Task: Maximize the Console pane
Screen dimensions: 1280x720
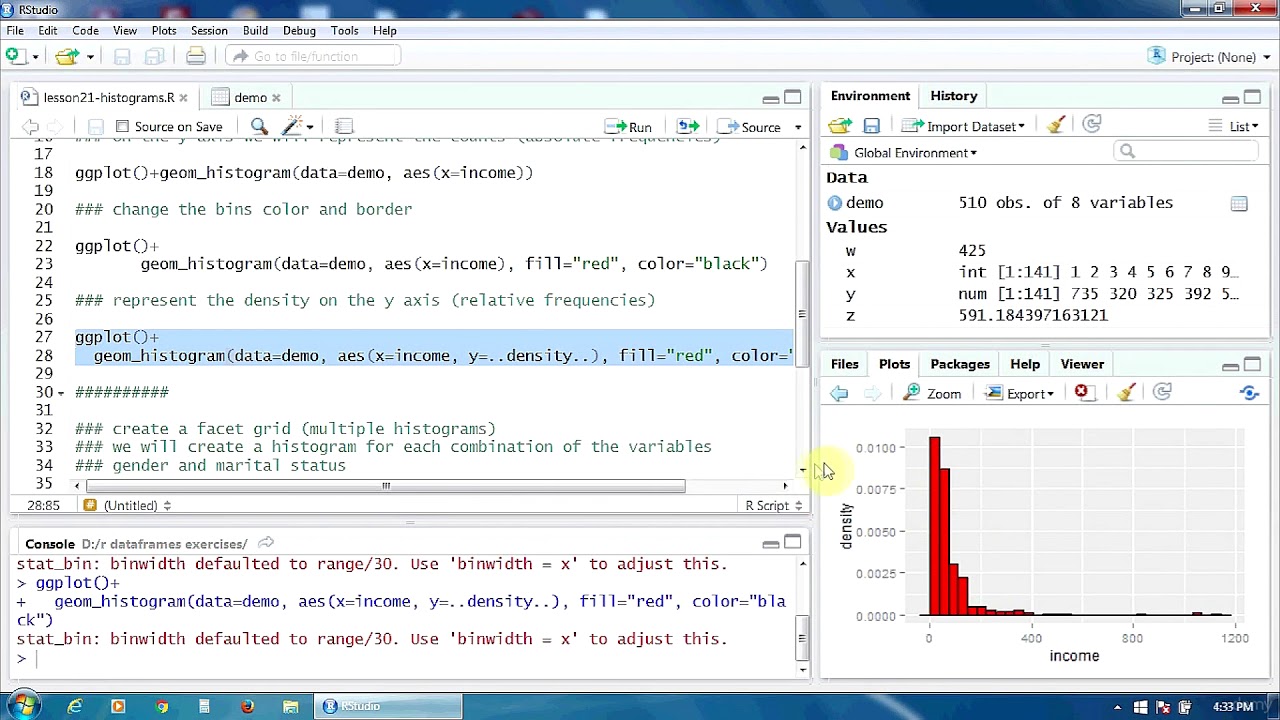Action: 793,543
